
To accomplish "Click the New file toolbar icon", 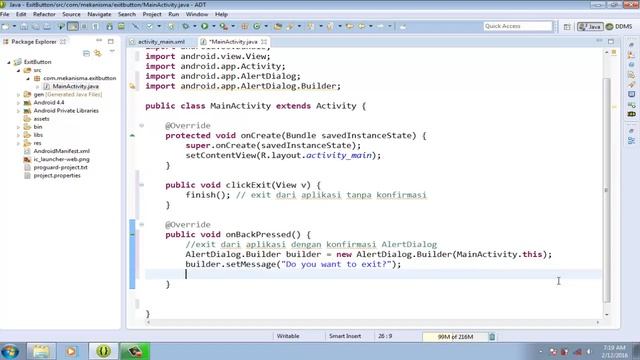I will click(6, 27).
